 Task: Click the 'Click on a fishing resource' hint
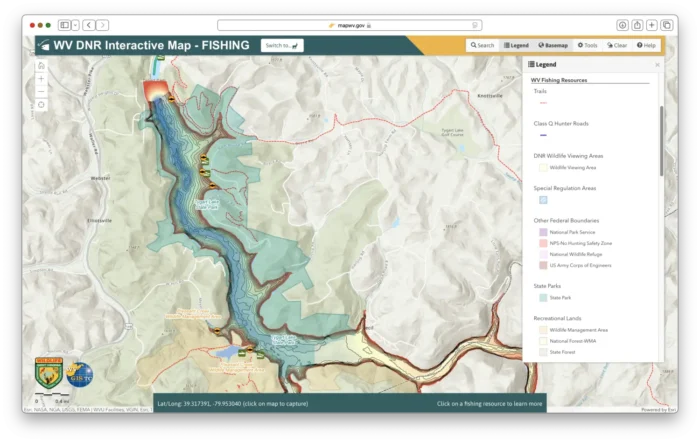(x=489, y=404)
